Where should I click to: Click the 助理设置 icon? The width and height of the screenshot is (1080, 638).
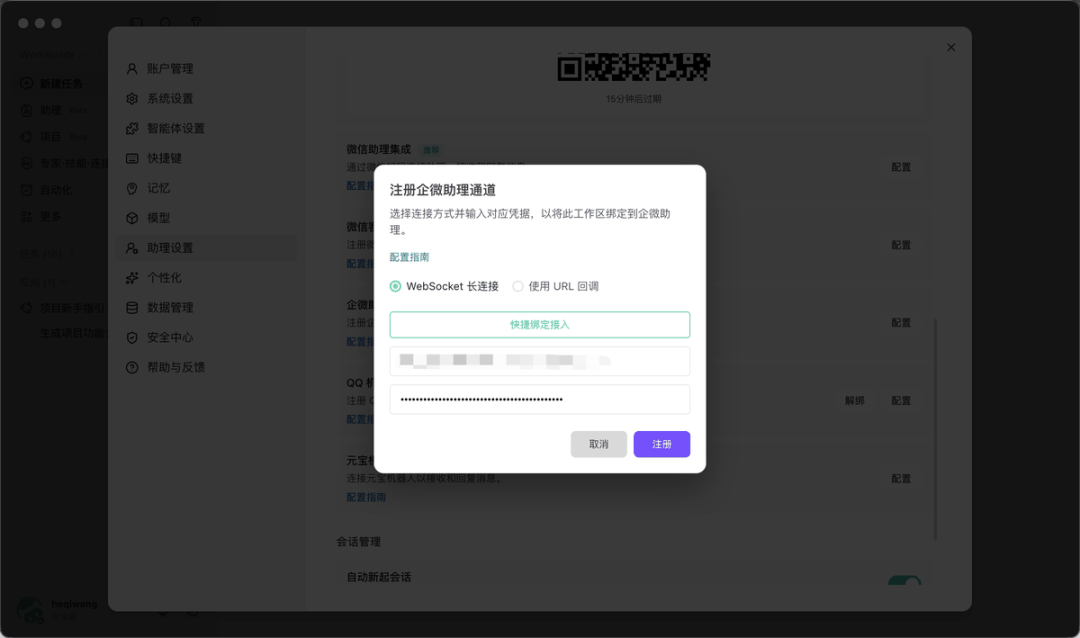(132, 248)
